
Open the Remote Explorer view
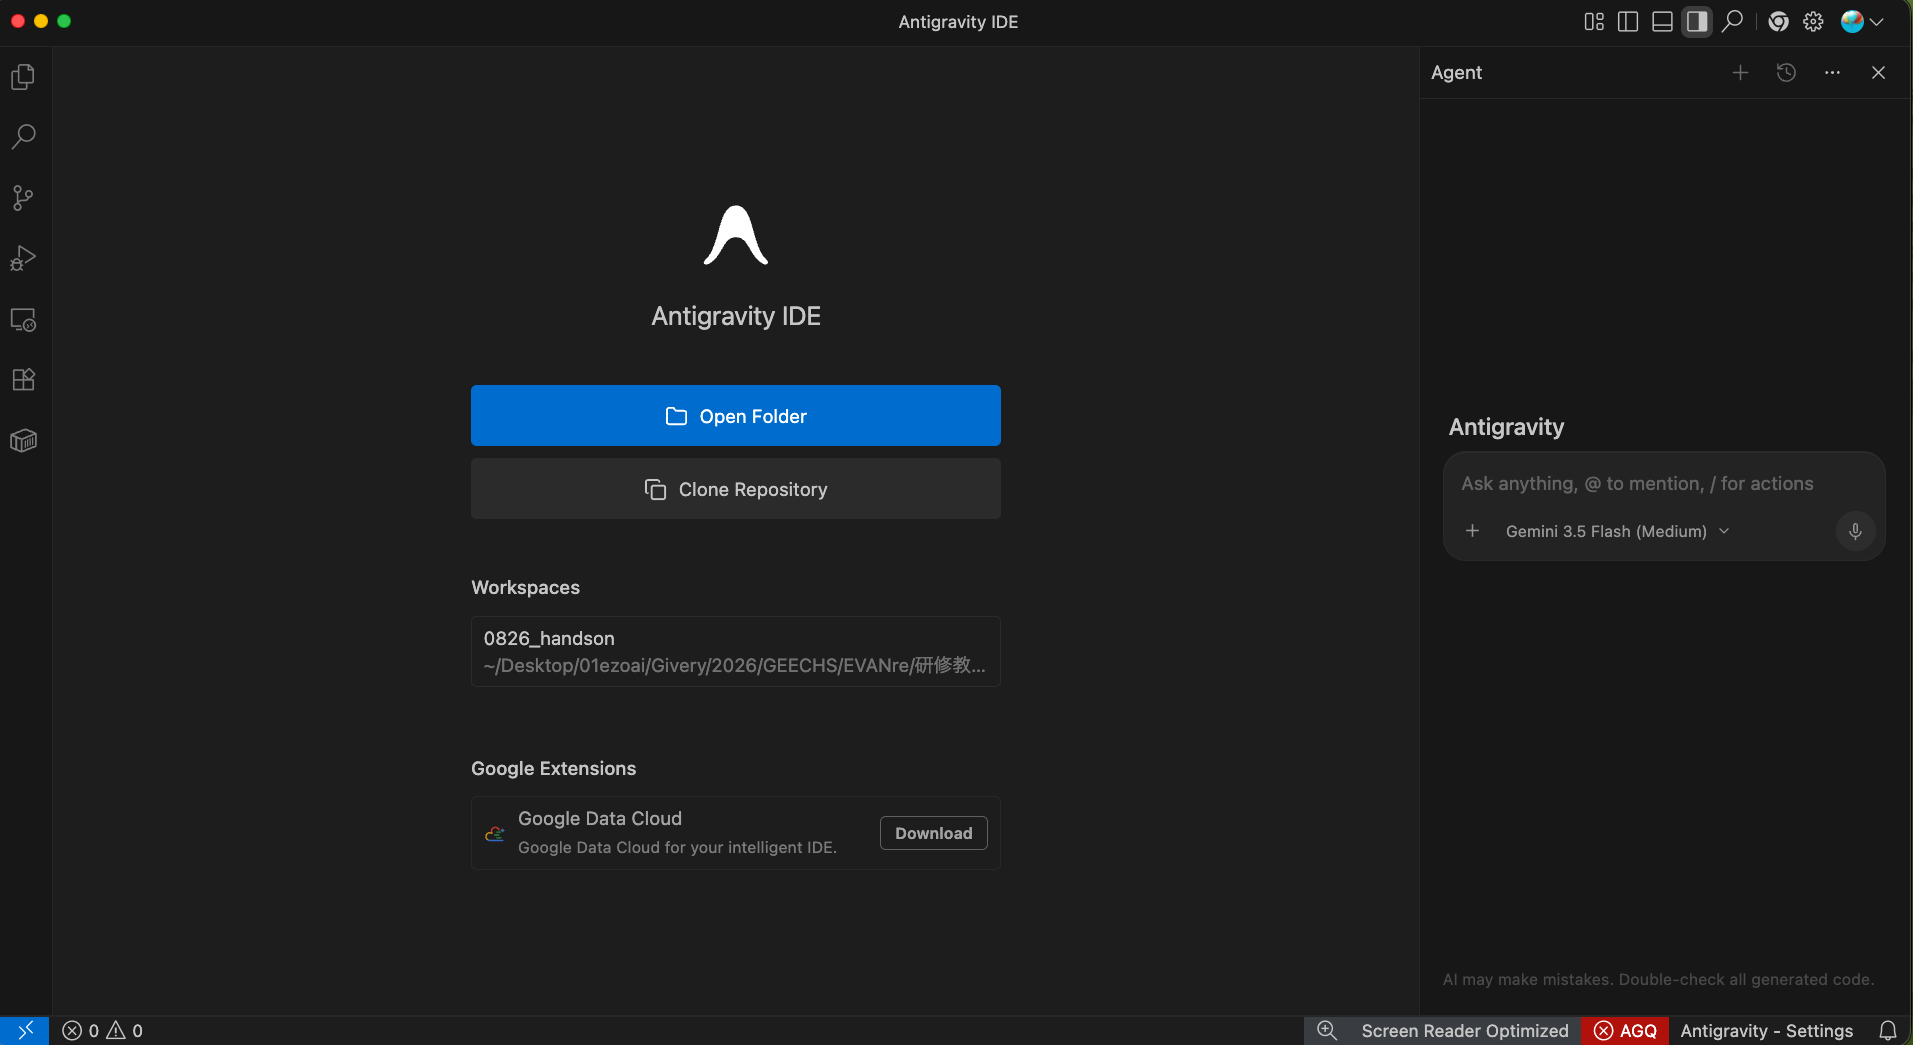tap(24, 320)
